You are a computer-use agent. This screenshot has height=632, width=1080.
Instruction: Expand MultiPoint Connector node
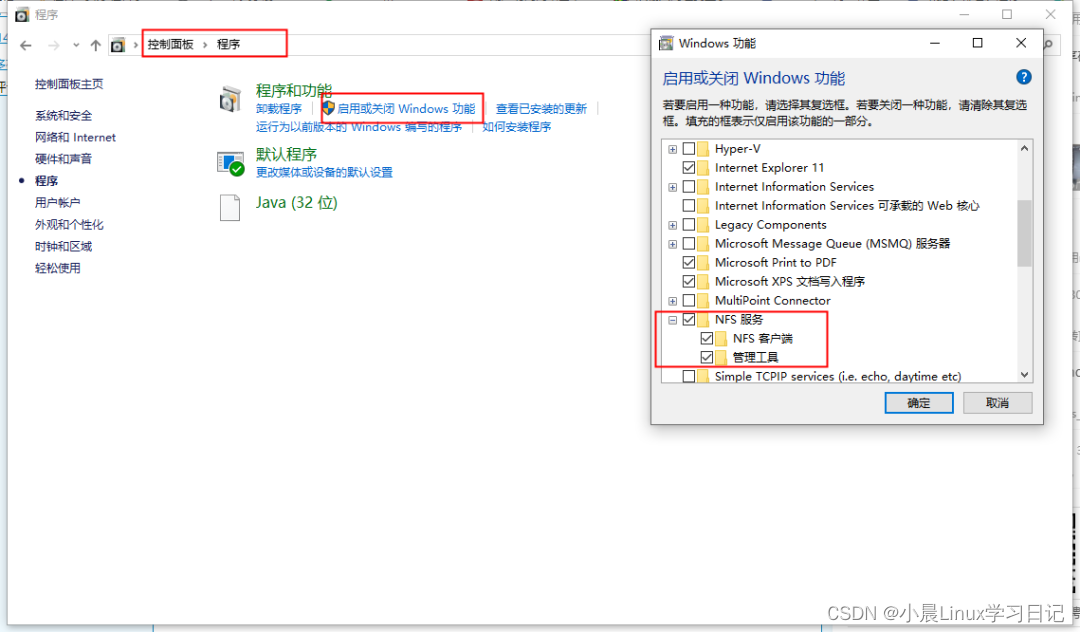[x=673, y=301]
